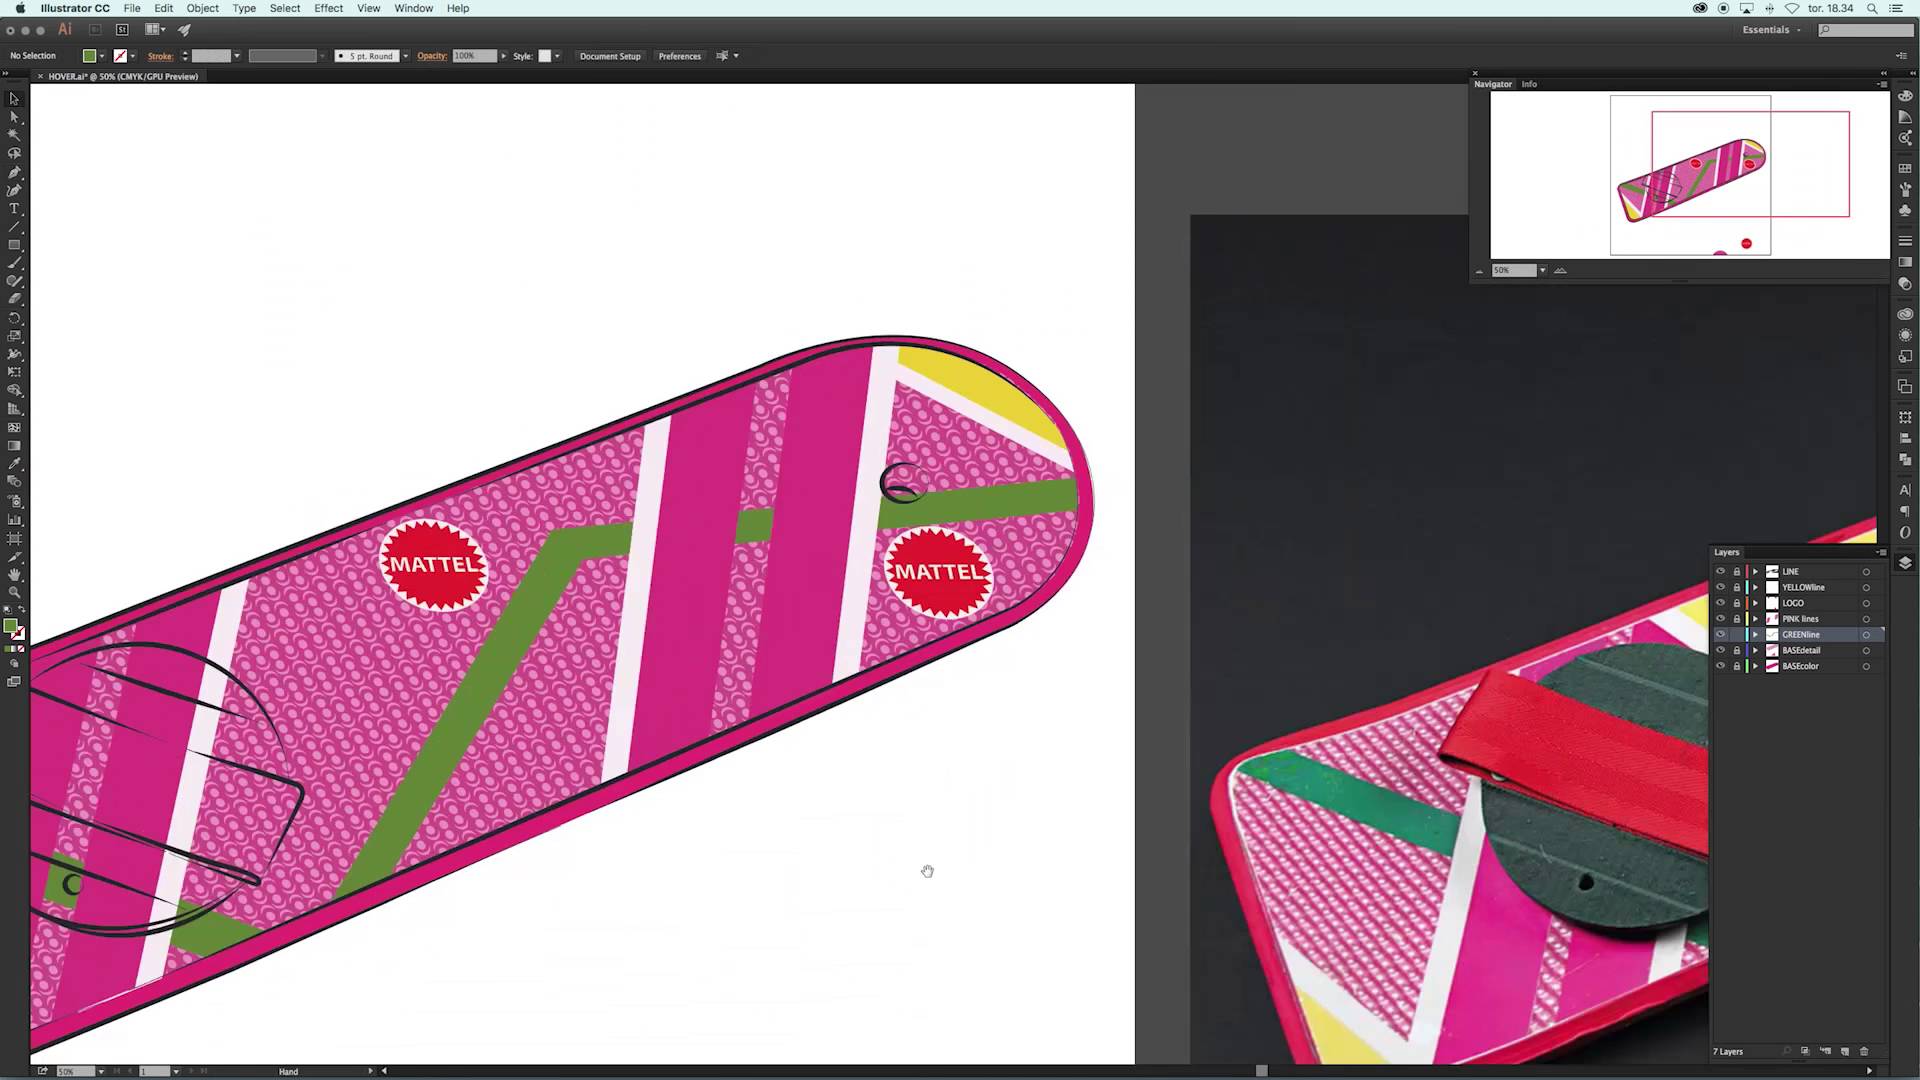Select the Pen tool

[14, 172]
